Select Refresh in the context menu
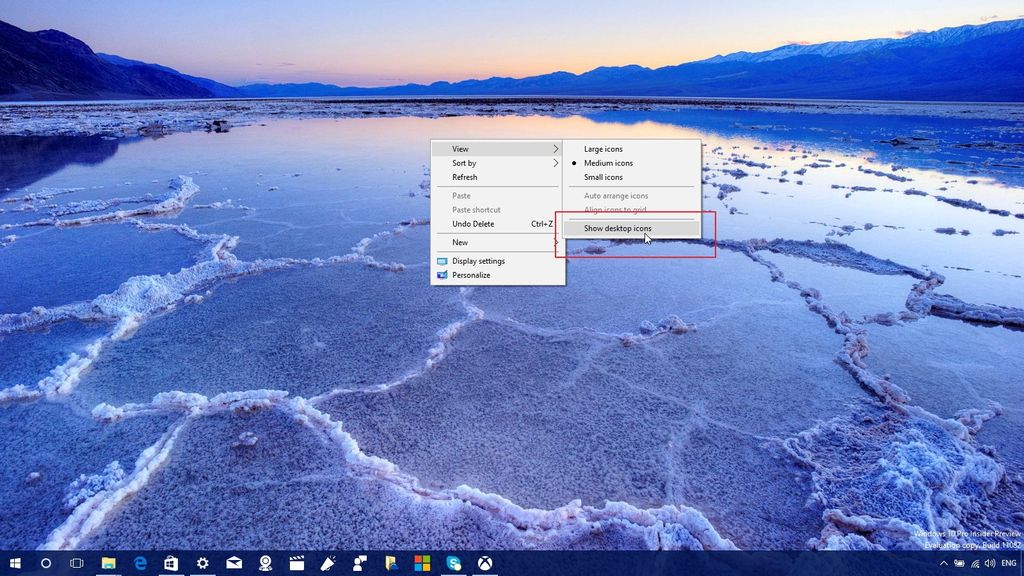The image size is (1024, 576). pos(463,177)
